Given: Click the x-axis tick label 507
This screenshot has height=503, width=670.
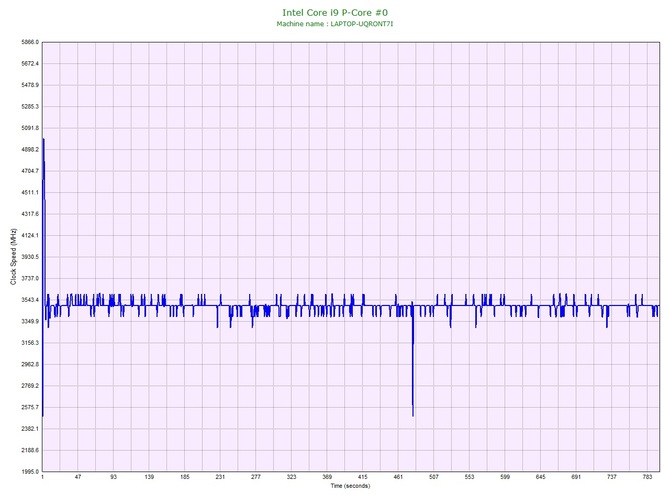Looking at the screenshot, I should click(434, 477).
